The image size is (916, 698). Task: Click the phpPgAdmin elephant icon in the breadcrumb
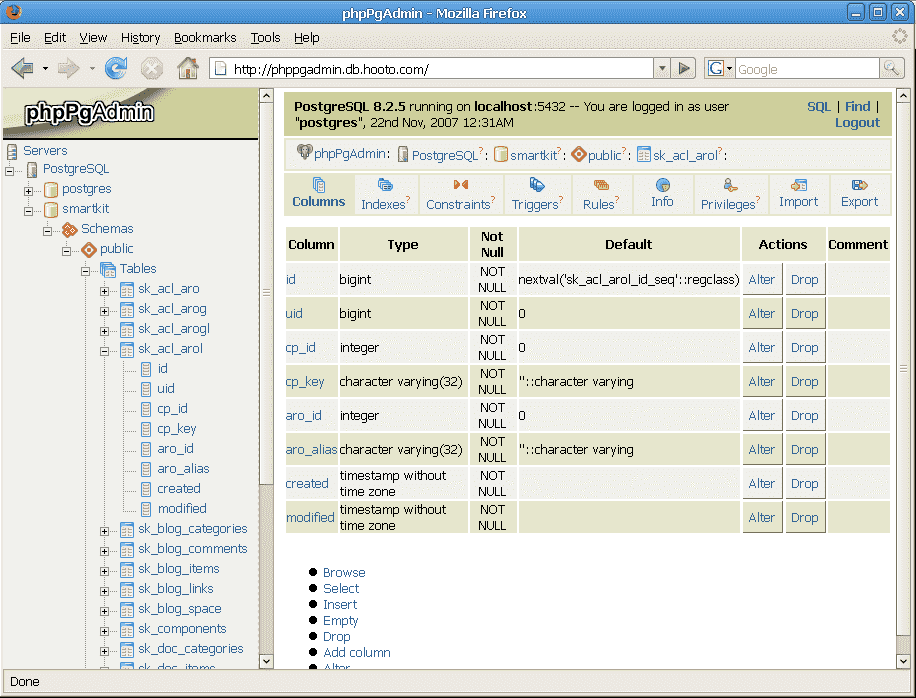304,152
